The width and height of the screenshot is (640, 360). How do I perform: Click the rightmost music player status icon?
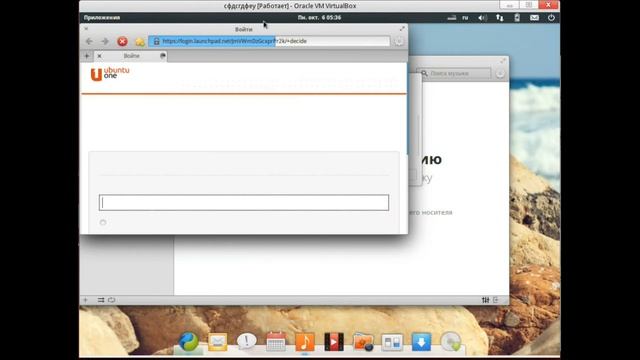(496, 300)
